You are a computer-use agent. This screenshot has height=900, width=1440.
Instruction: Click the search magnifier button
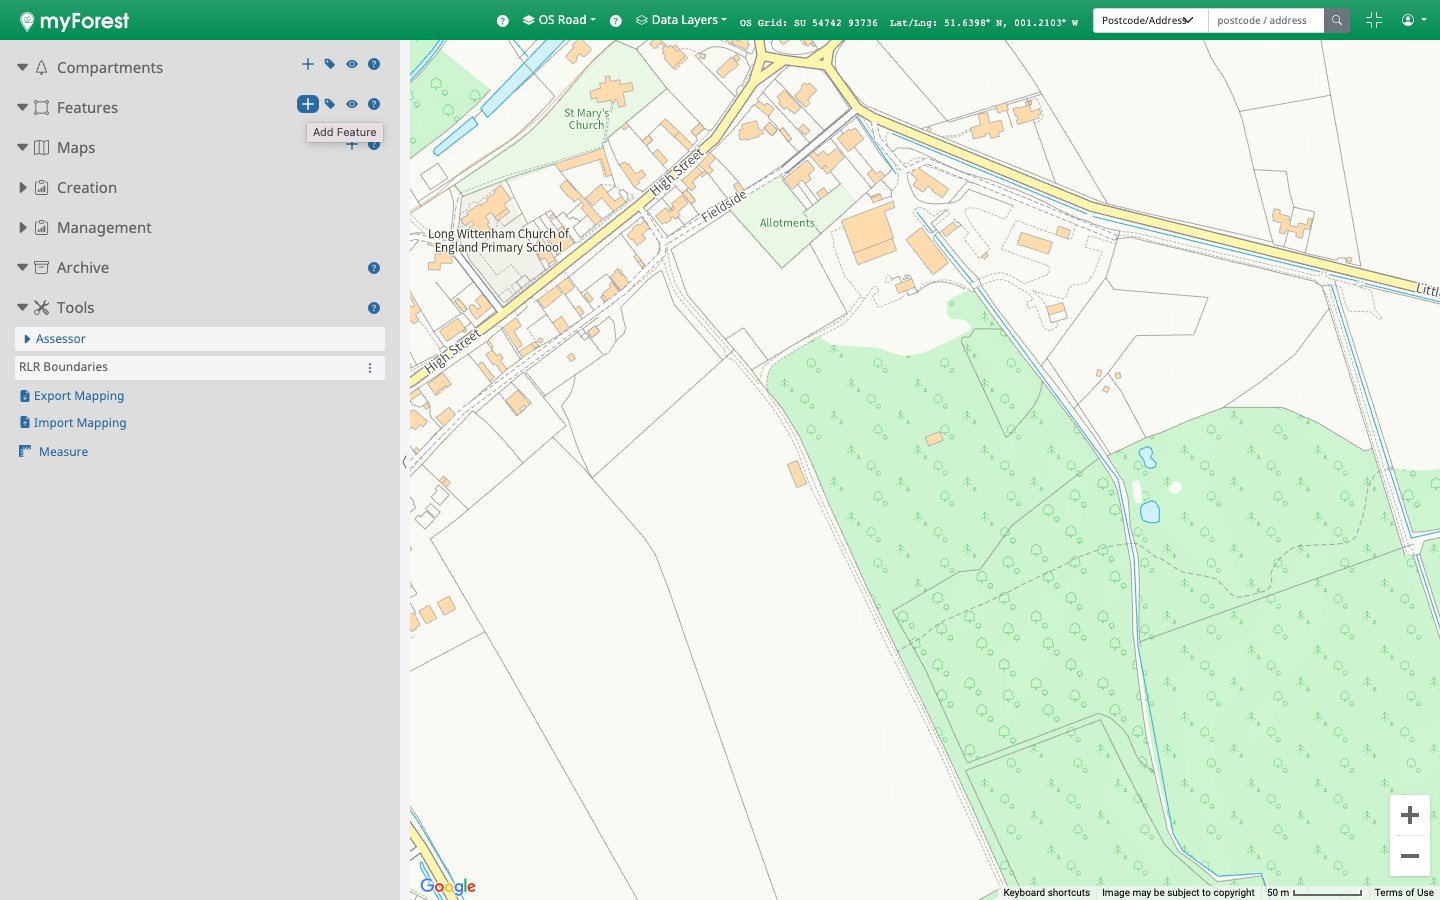coord(1337,20)
